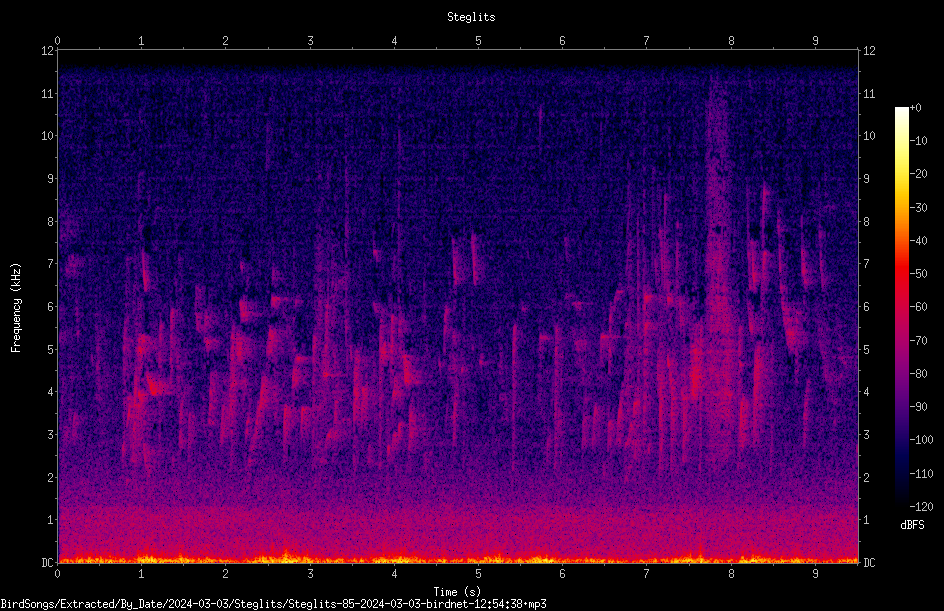
Task: Click the Frequency (kHz) axis label
Action: coord(16,308)
